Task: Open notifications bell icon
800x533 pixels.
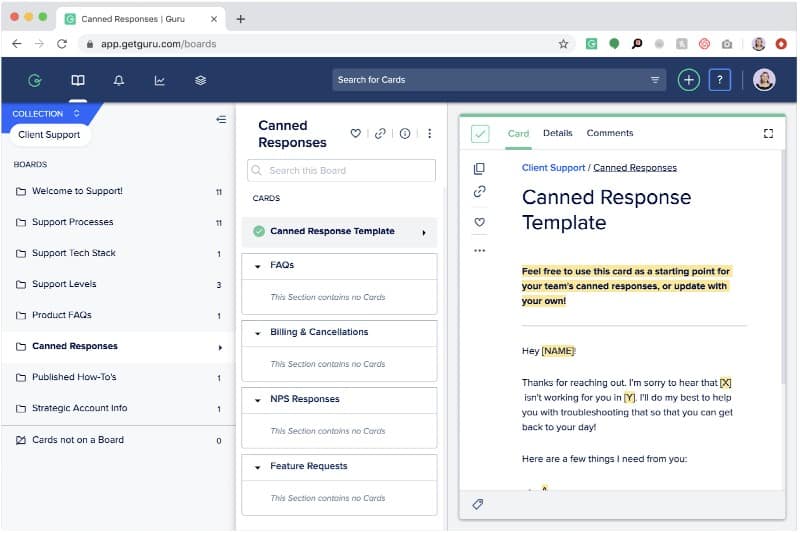Action: [x=119, y=80]
